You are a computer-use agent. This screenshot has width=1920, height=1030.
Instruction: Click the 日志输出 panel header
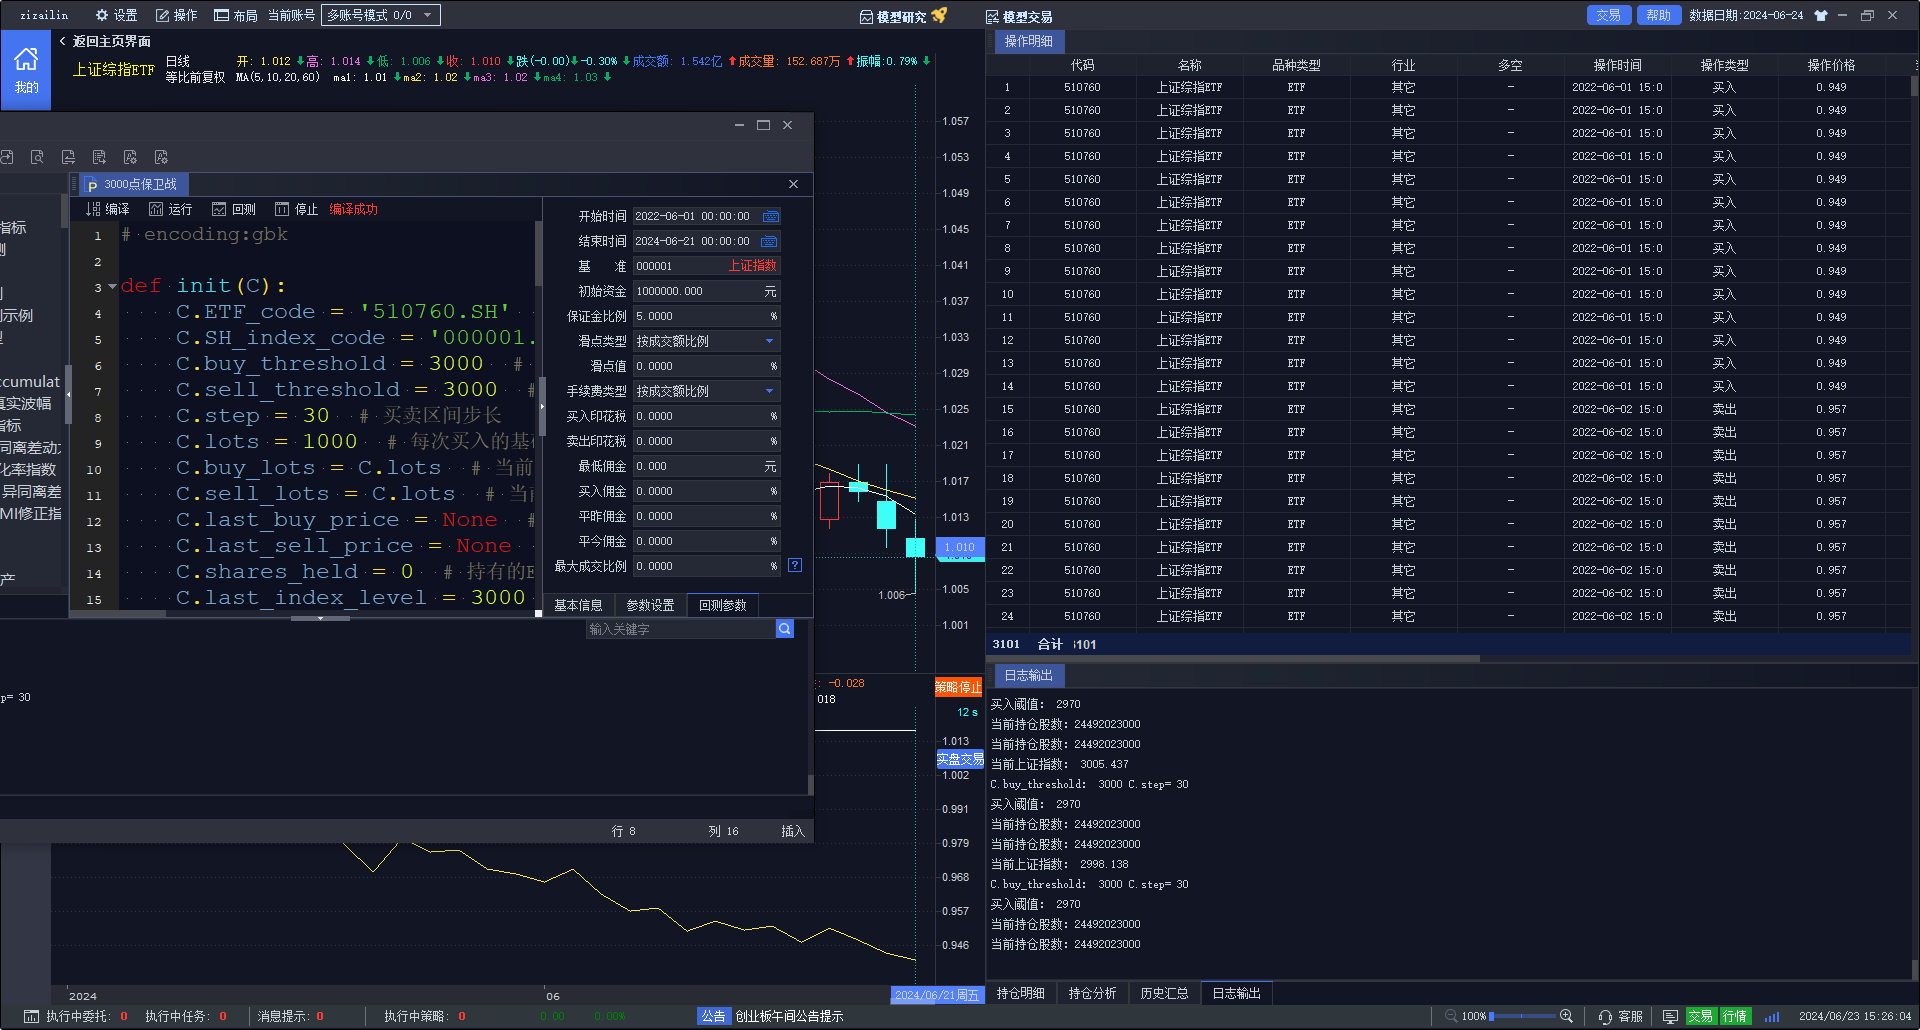pyautogui.click(x=1028, y=675)
